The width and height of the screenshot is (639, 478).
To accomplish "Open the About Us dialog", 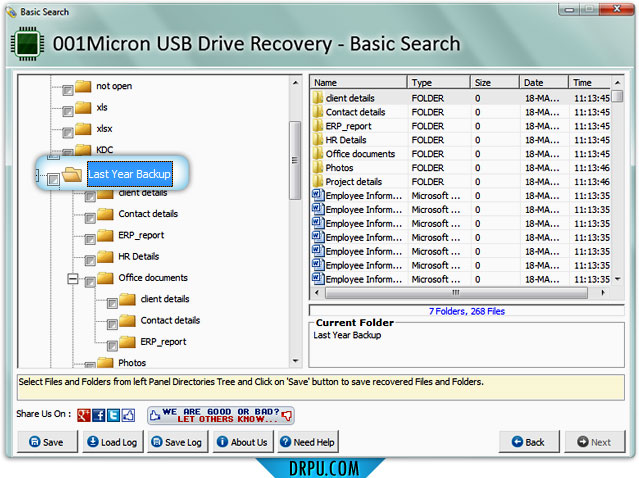I will pyautogui.click(x=242, y=442).
